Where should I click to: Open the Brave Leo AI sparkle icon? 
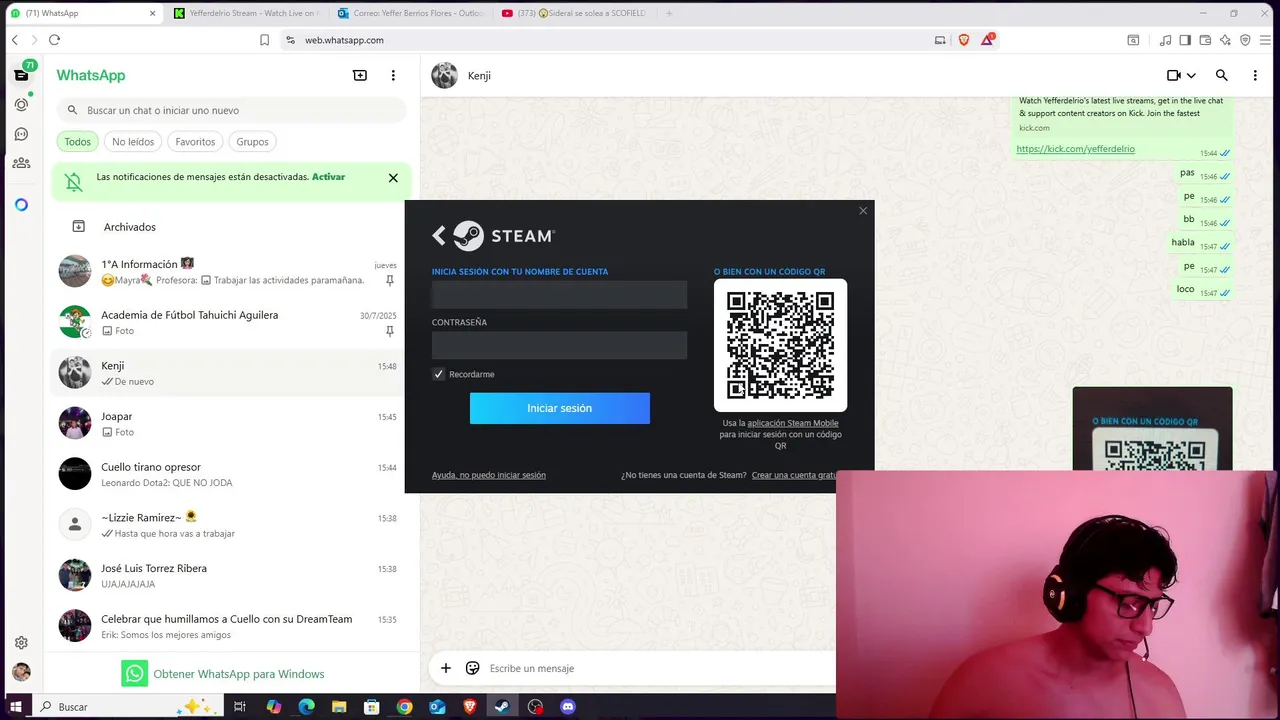(x=1225, y=40)
